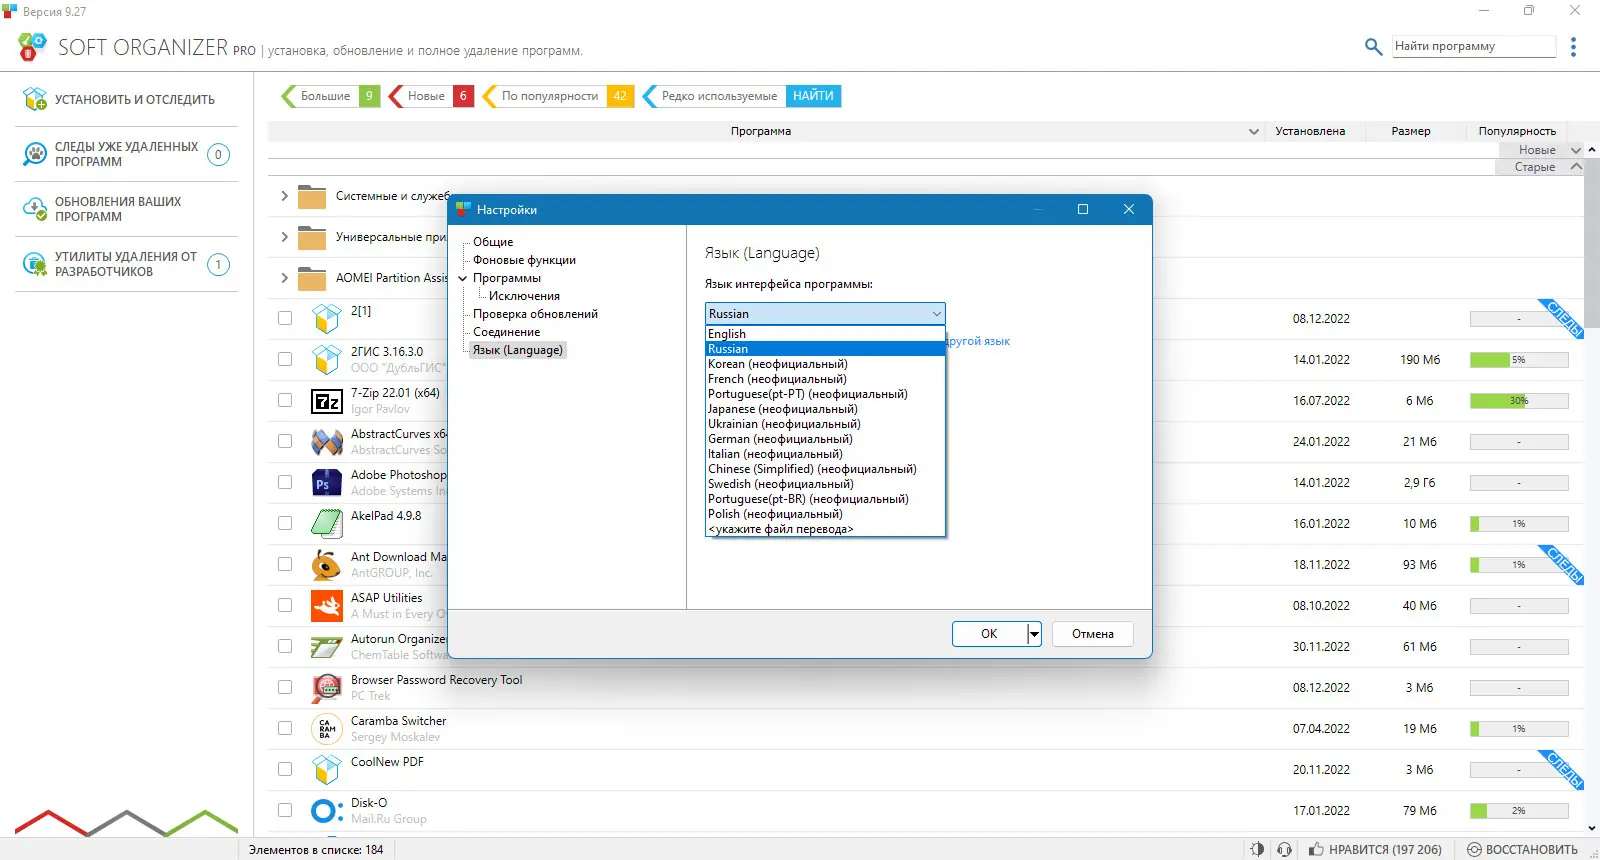
Task: Sort by the Размер column header
Action: click(x=1411, y=131)
